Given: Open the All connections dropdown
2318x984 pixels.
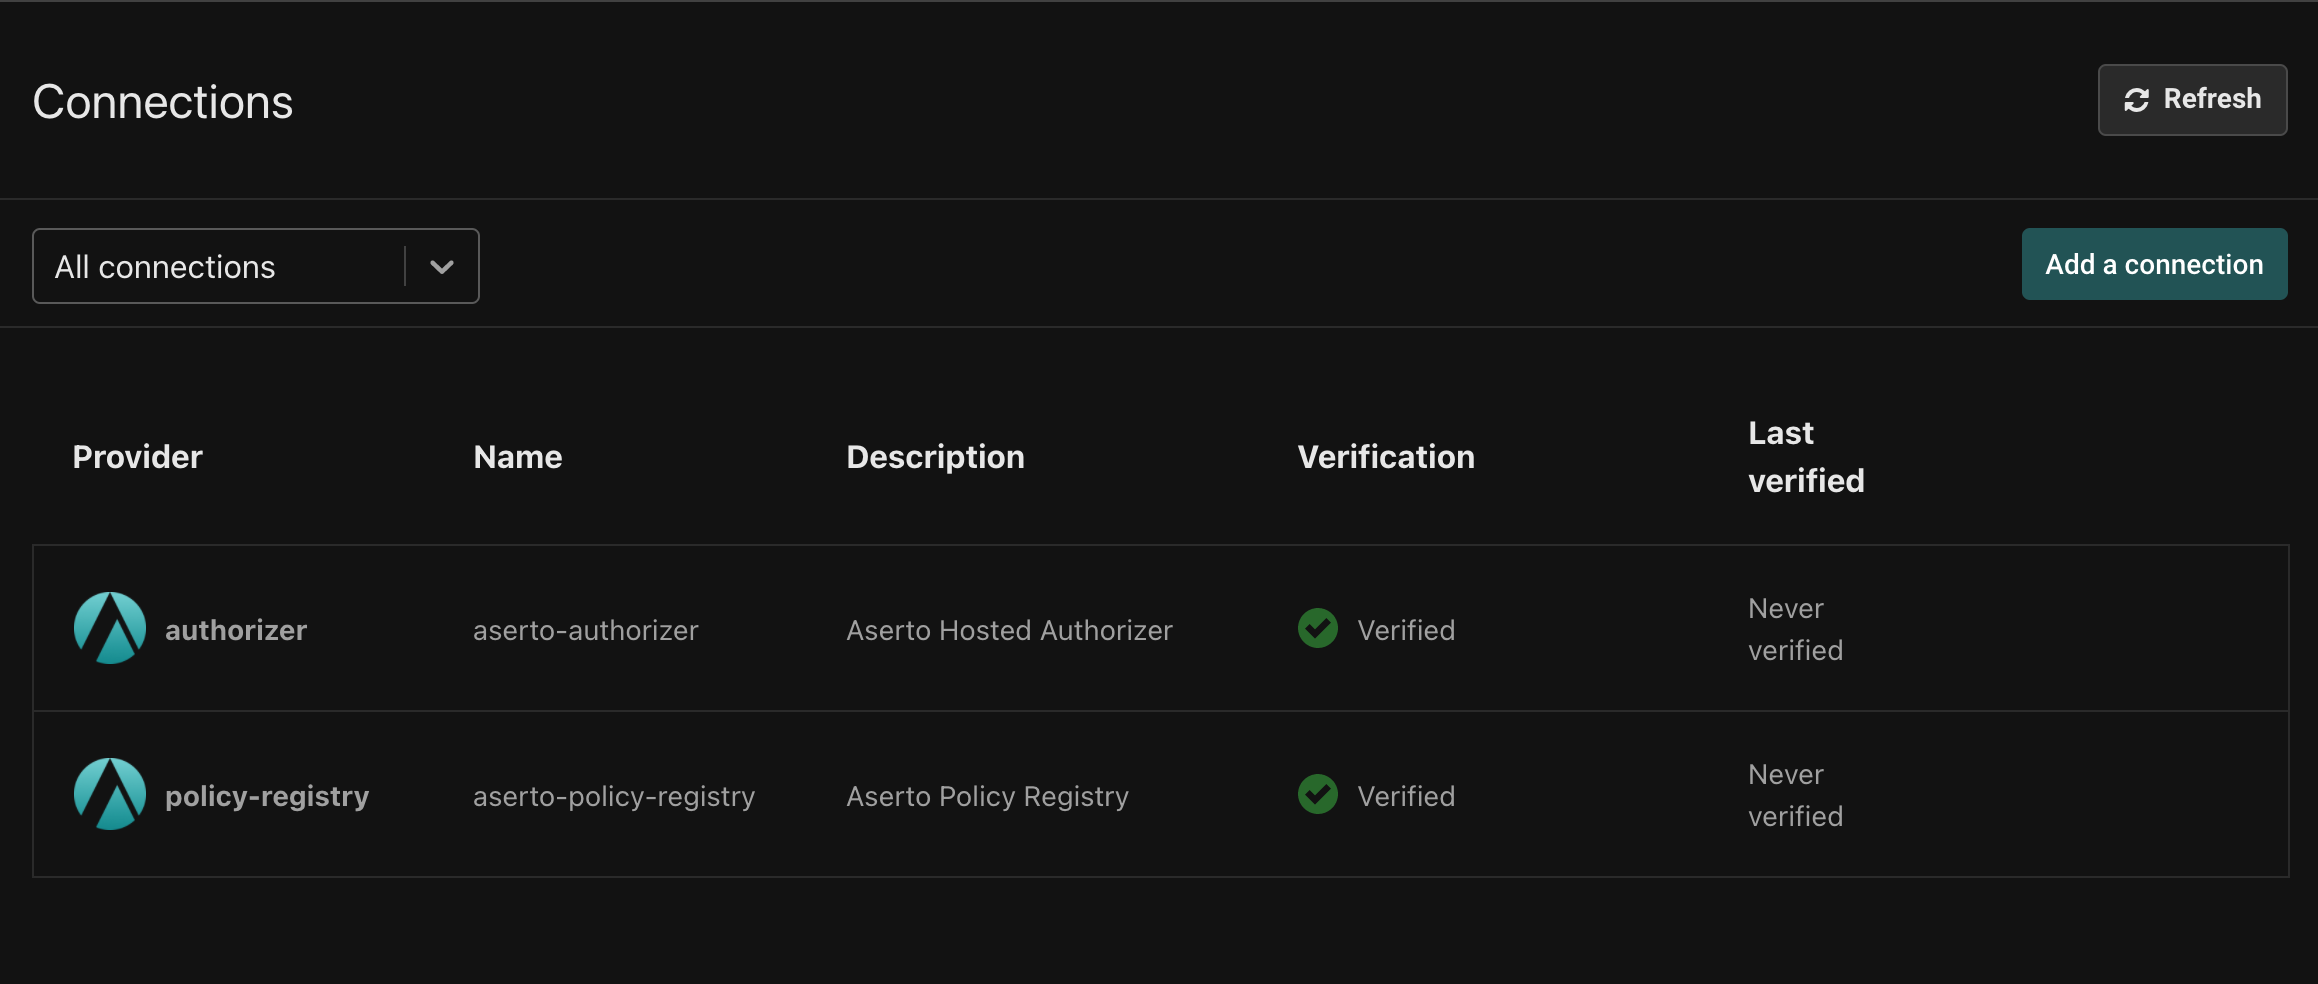Looking at the screenshot, I should [x=220, y=266].
